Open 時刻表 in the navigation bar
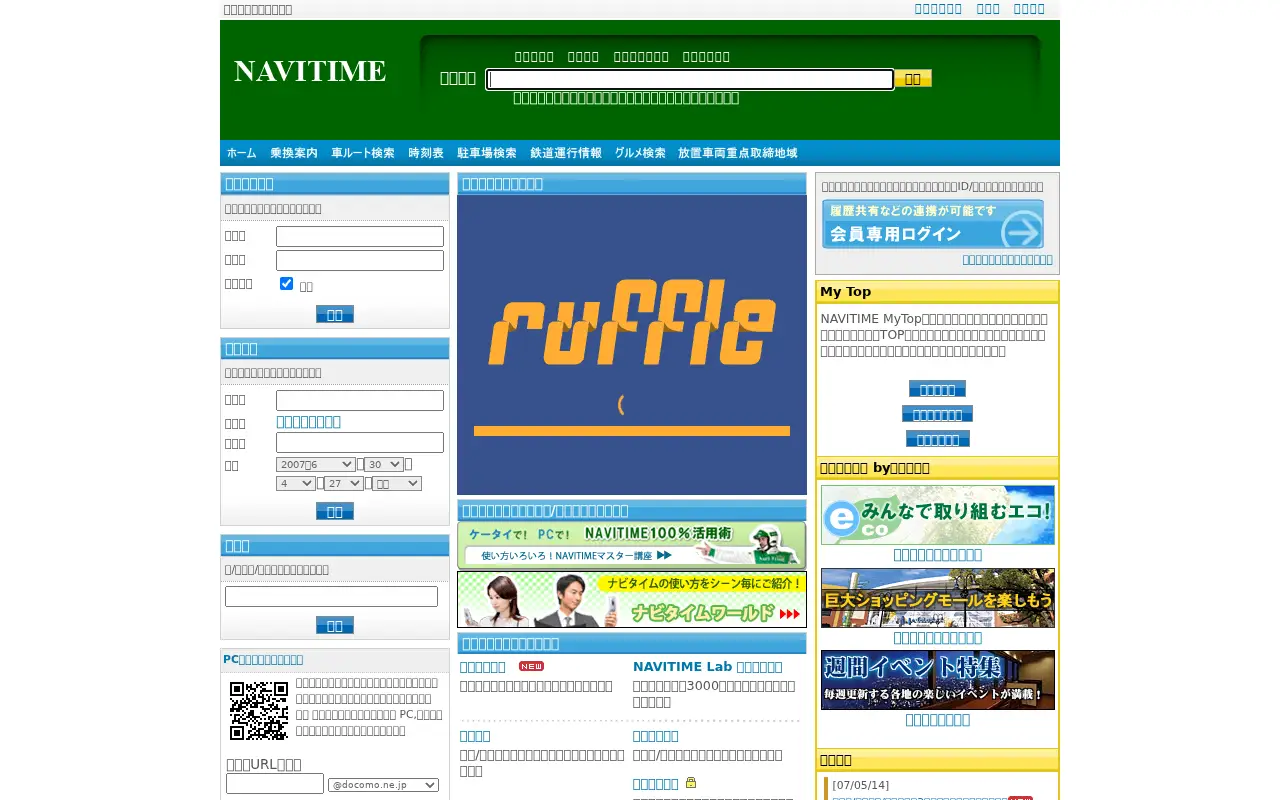The height and width of the screenshot is (800, 1280). (x=426, y=153)
